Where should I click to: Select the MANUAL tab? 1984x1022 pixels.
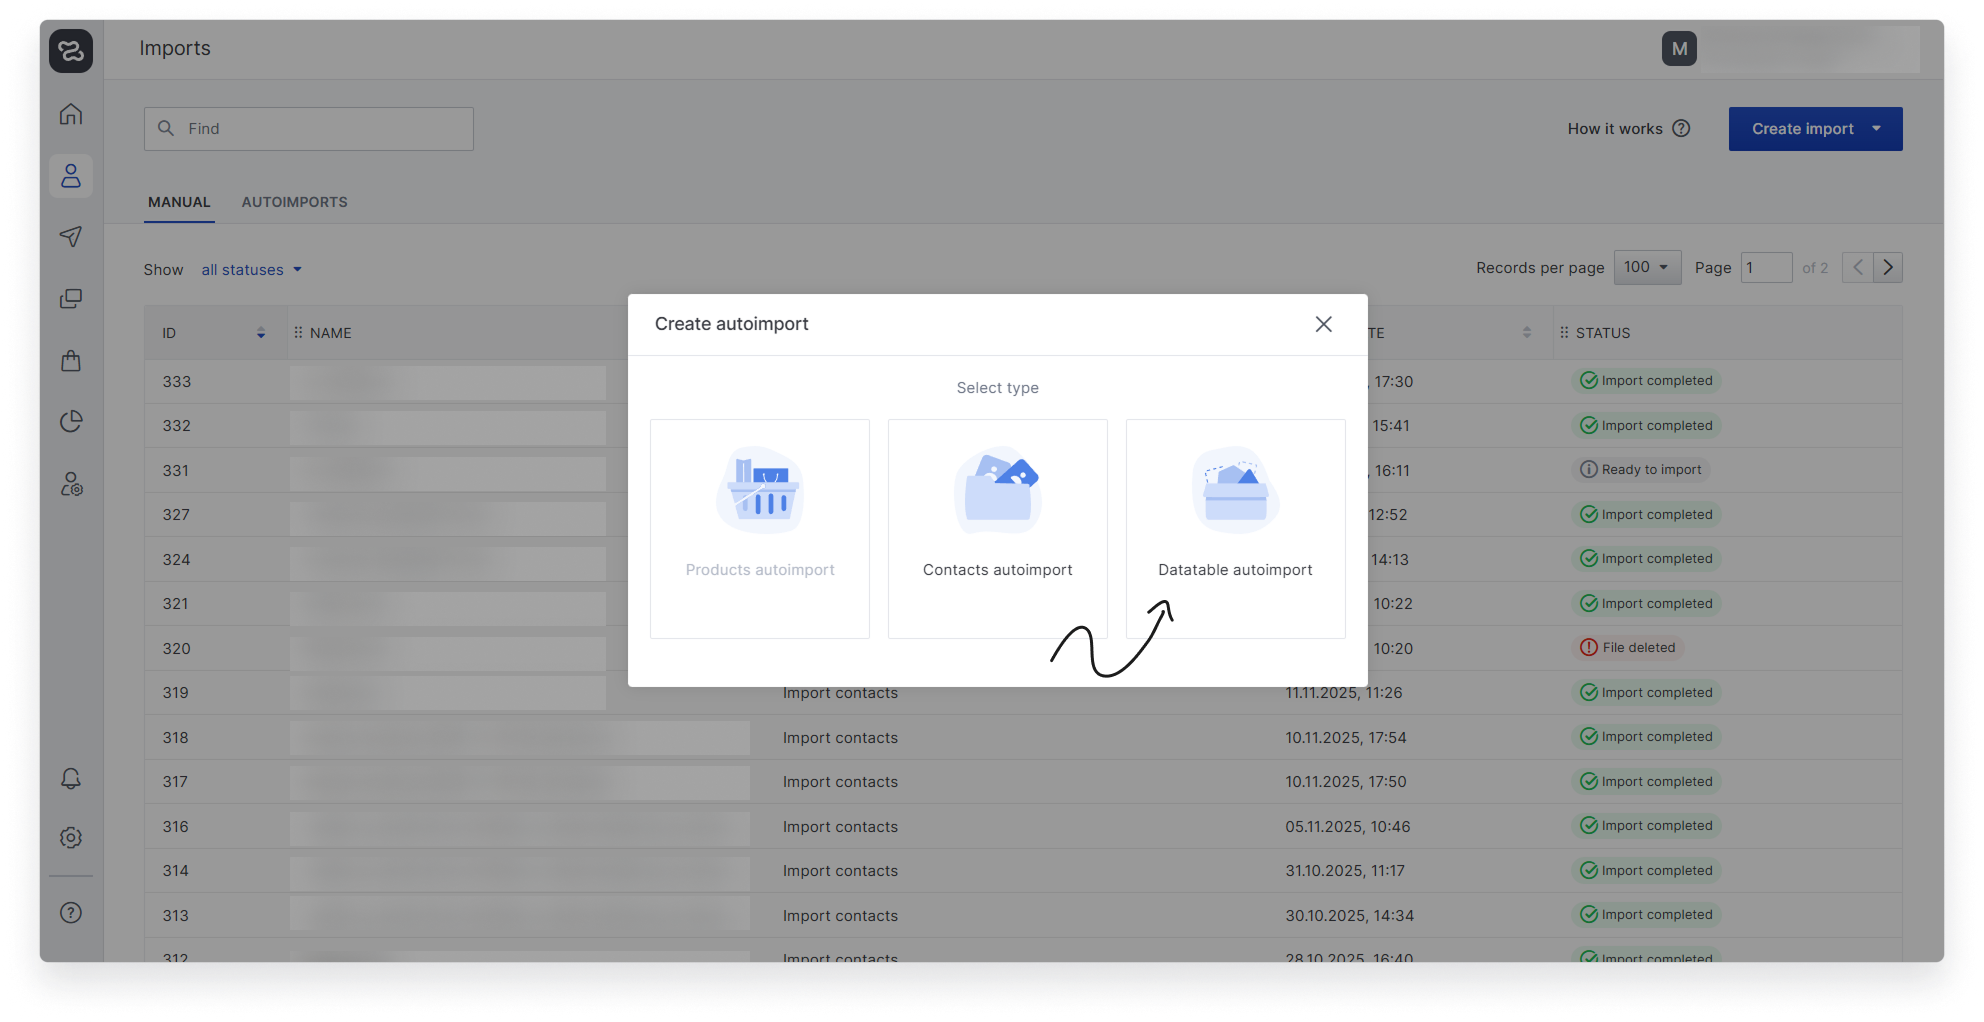coord(179,202)
